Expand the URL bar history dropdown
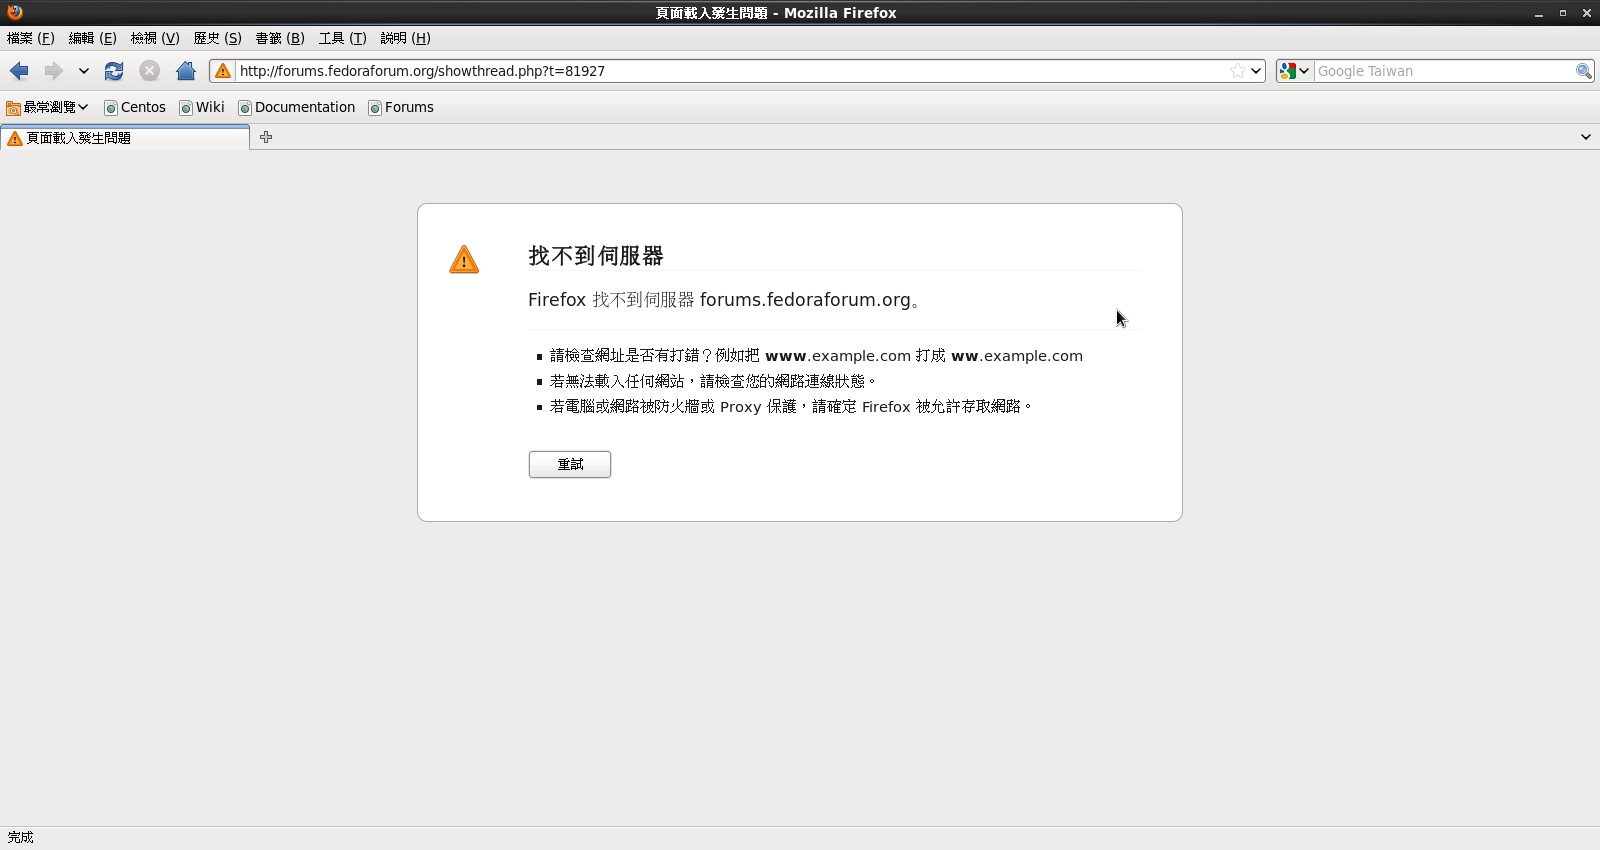Viewport: 1600px width, 850px height. pos(1256,71)
